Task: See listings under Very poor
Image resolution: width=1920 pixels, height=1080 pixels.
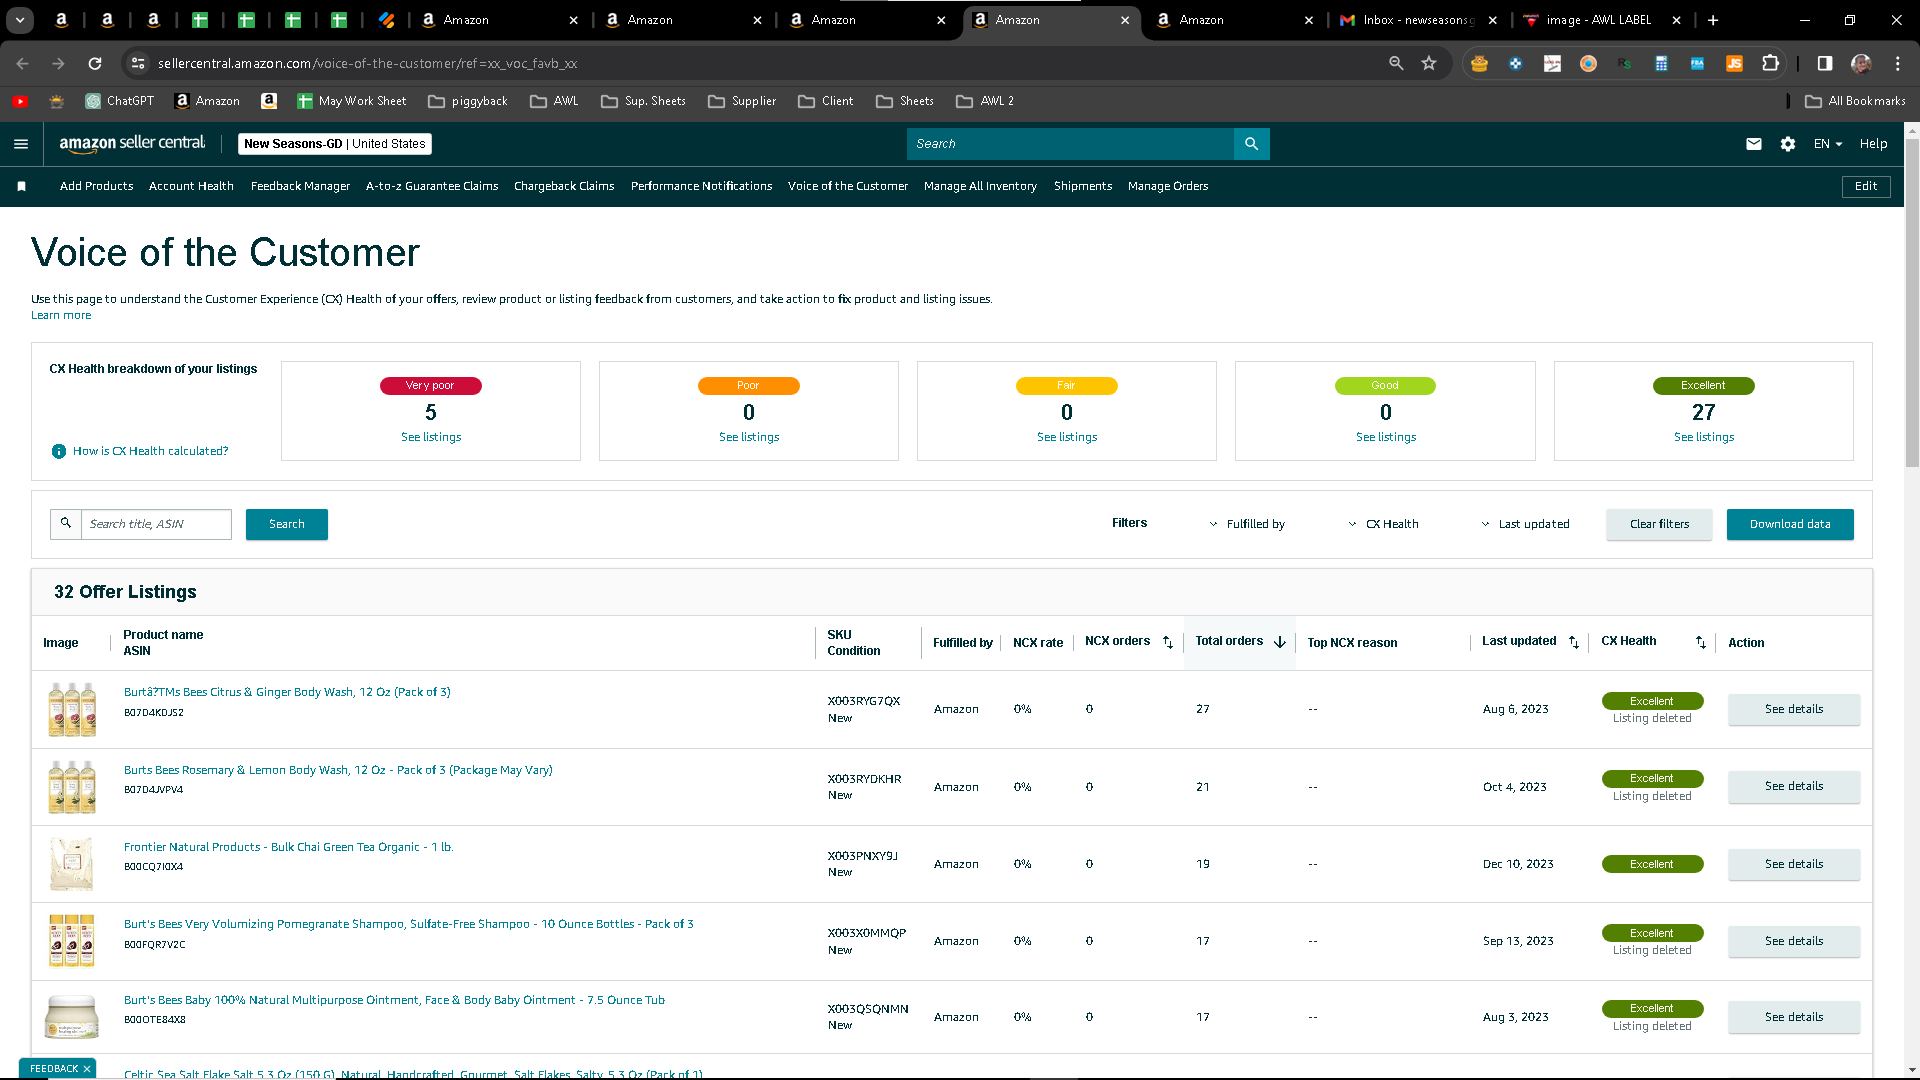Action: (x=431, y=437)
